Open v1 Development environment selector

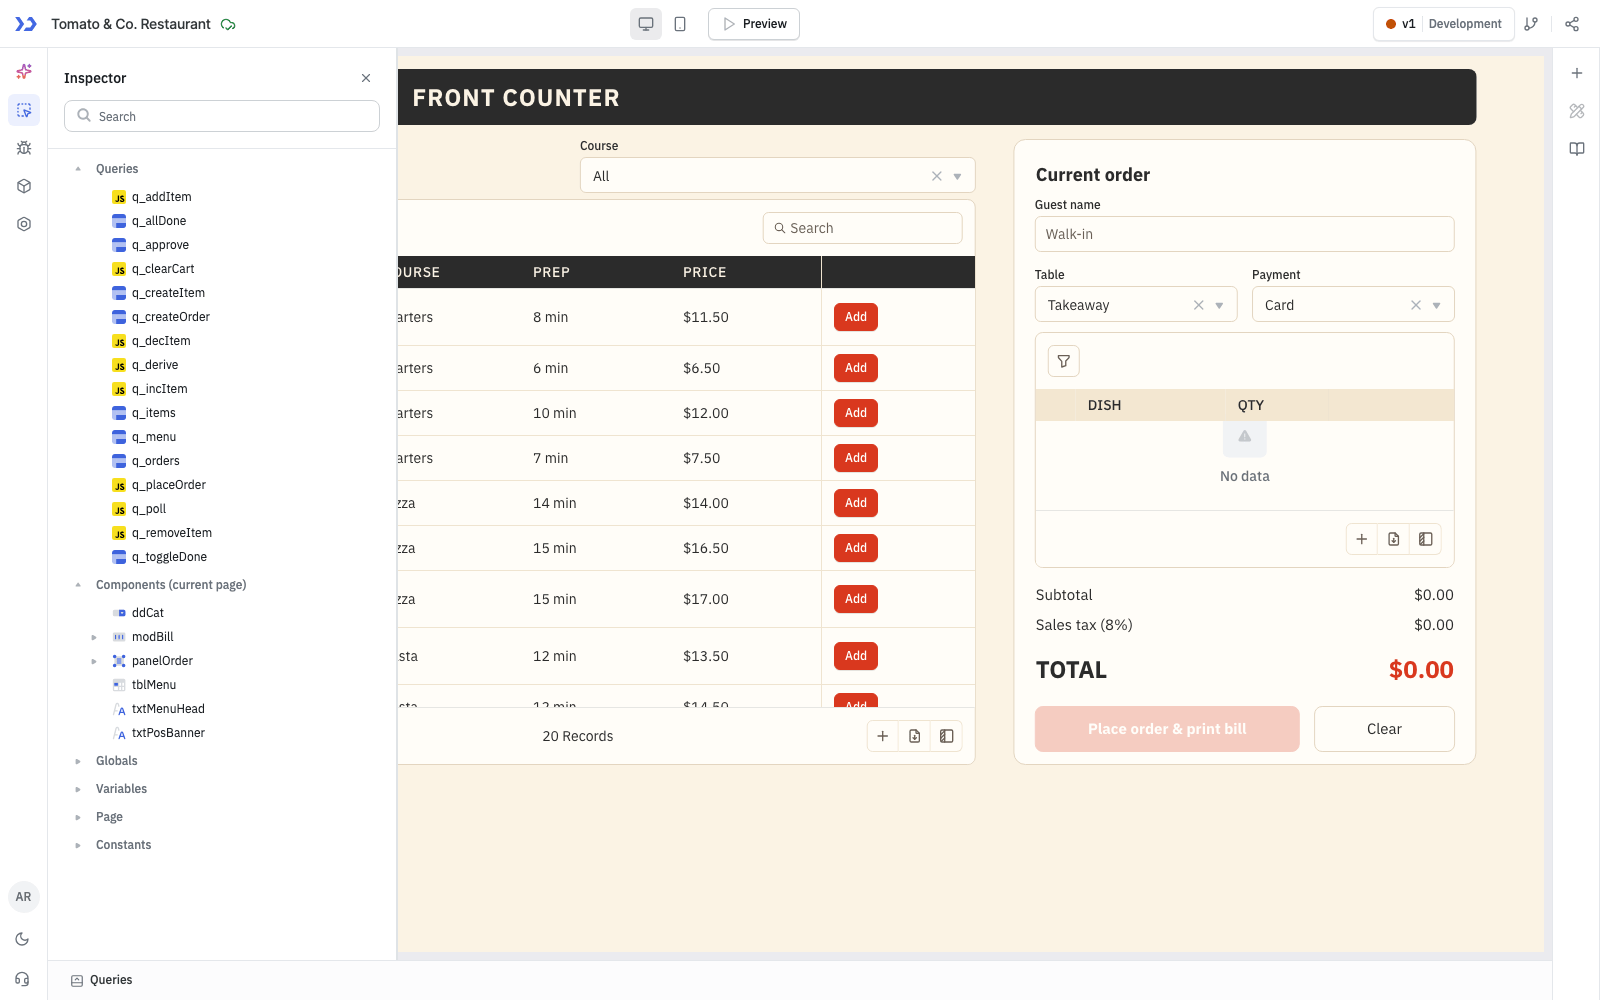tap(1443, 24)
